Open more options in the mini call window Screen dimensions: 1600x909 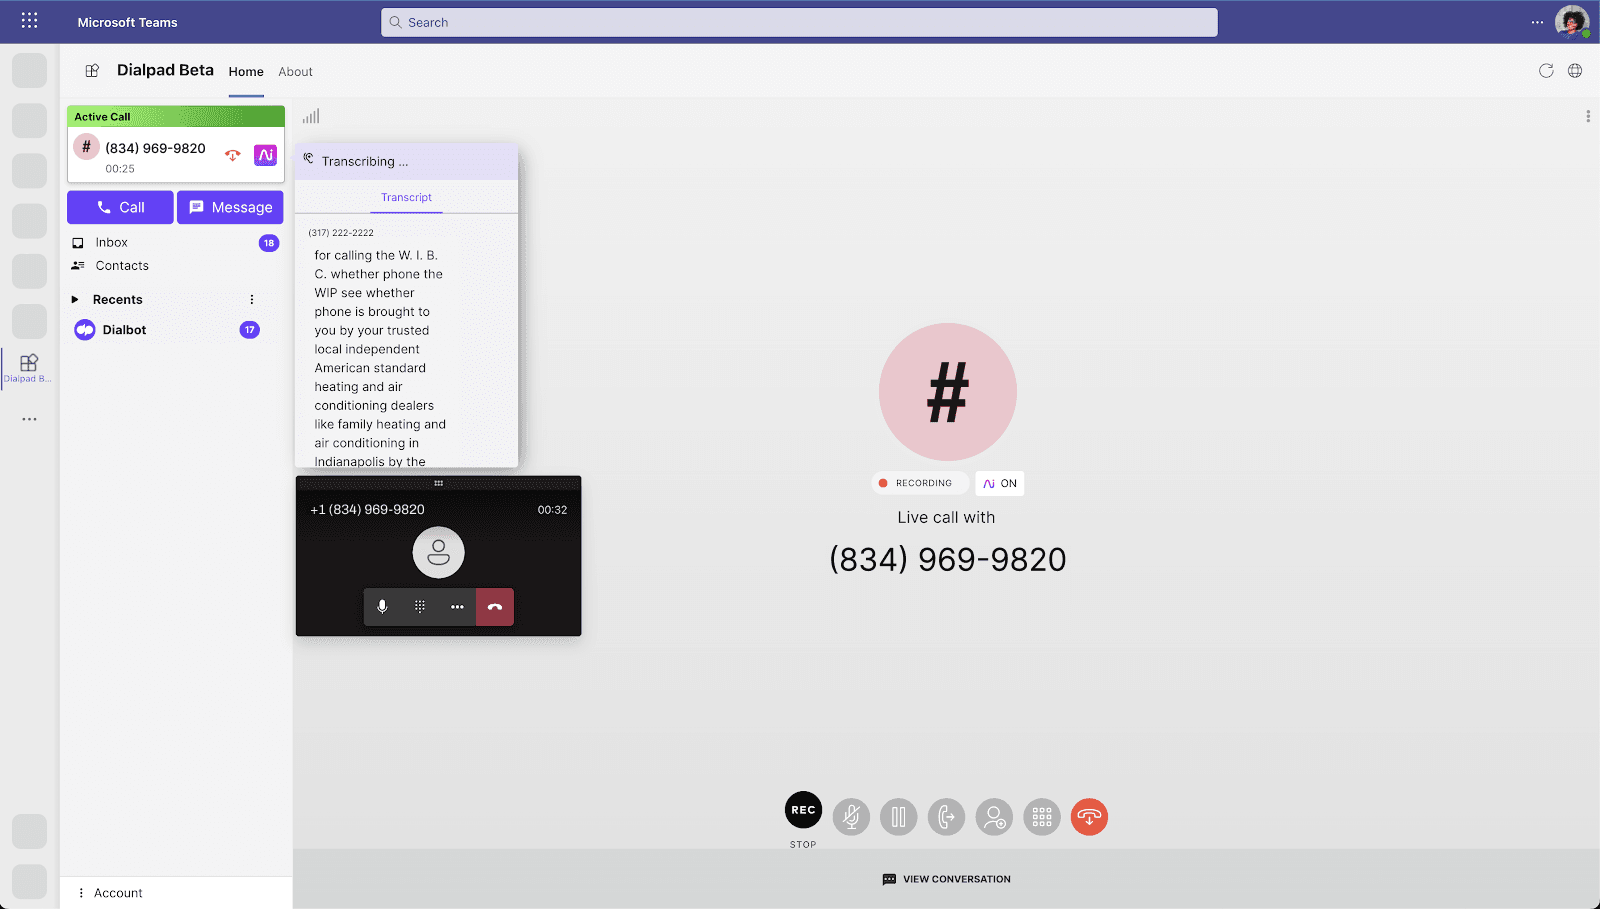pyautogui.click(x=457, y=606)
